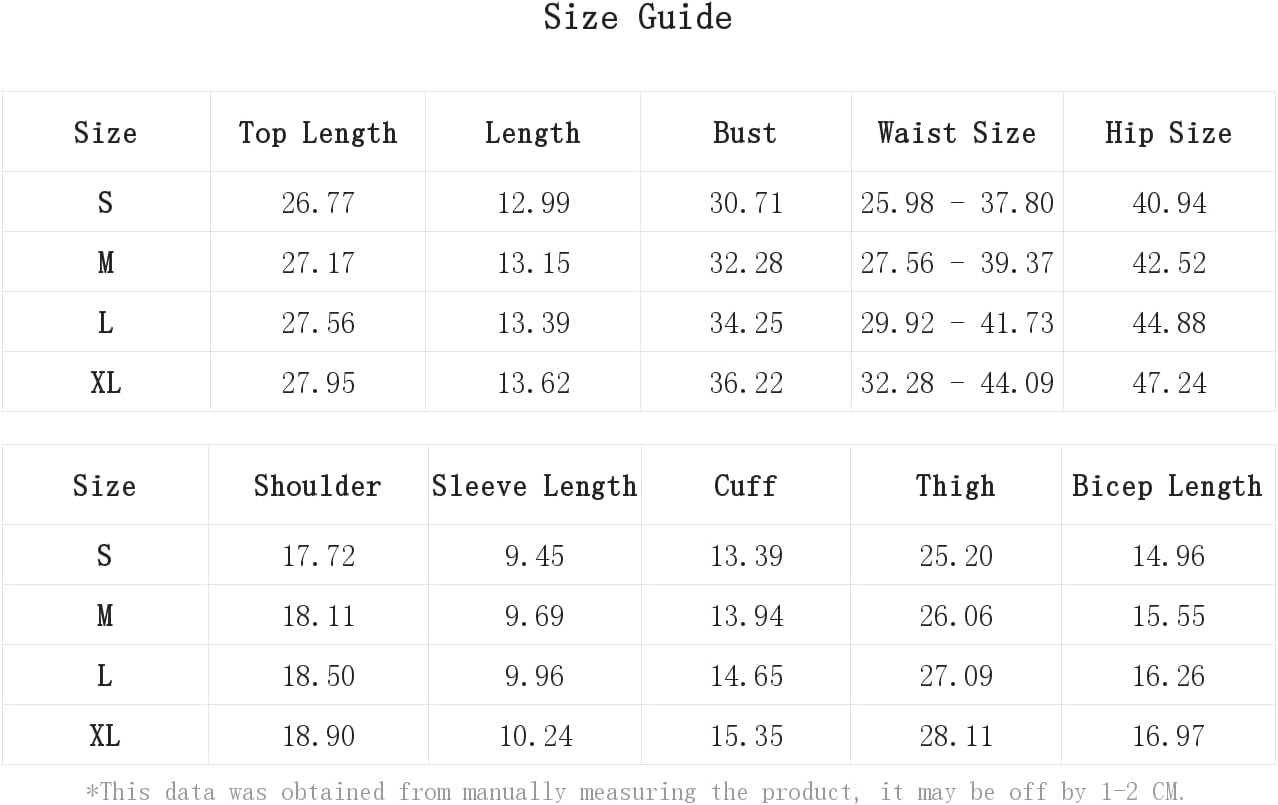Select bicep length value 16.26
Image resolution: width=1278 pixels, height=805 pixels.
tap(1168, 676)
